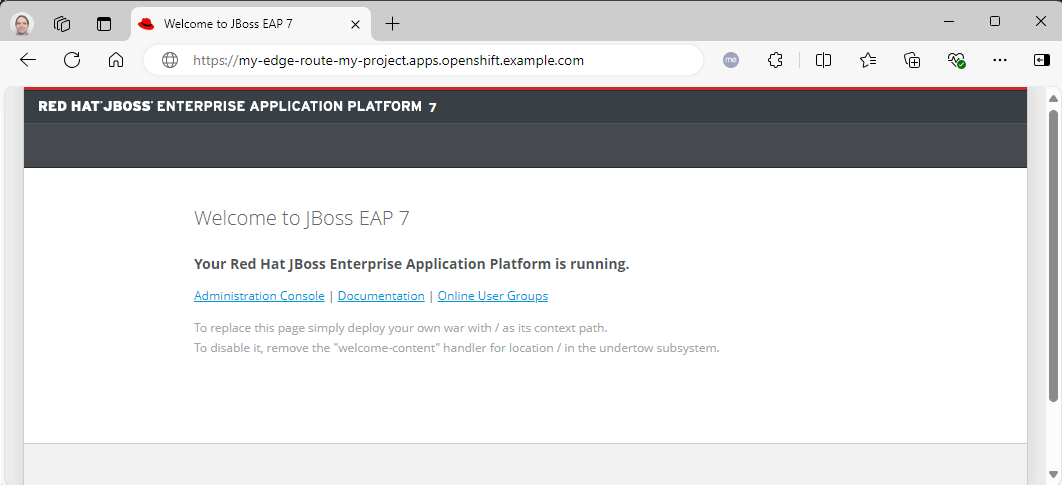Click the vertical scrollbar thumb
Screen dimensions: 1062x485
click(x=1053, y=255)
